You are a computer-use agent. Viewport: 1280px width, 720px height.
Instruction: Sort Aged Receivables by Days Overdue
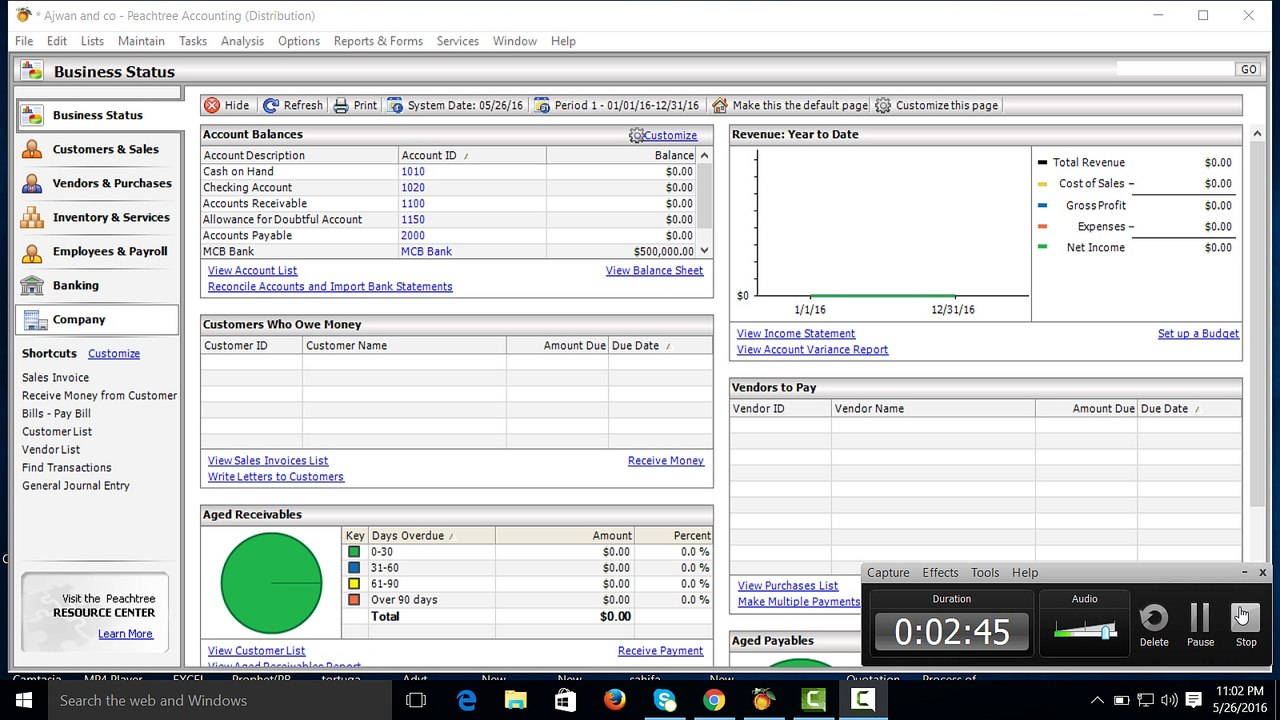(432, 536)
